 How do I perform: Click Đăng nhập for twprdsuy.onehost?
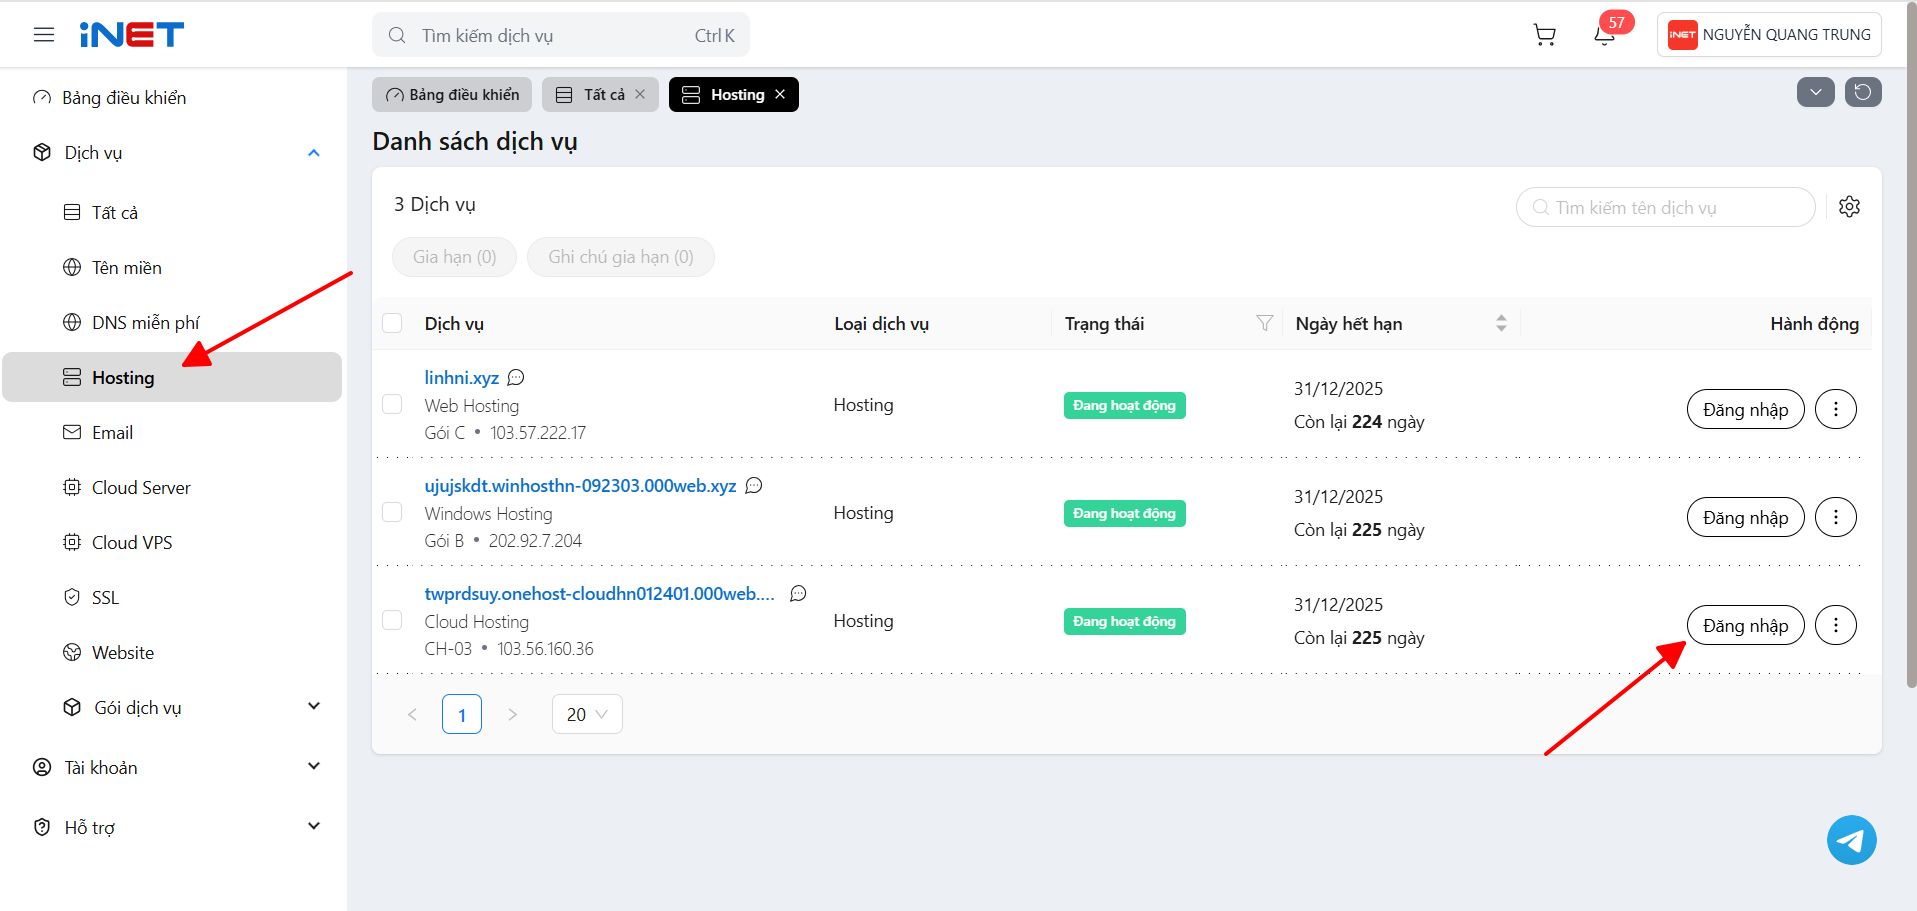(1745, 625)
